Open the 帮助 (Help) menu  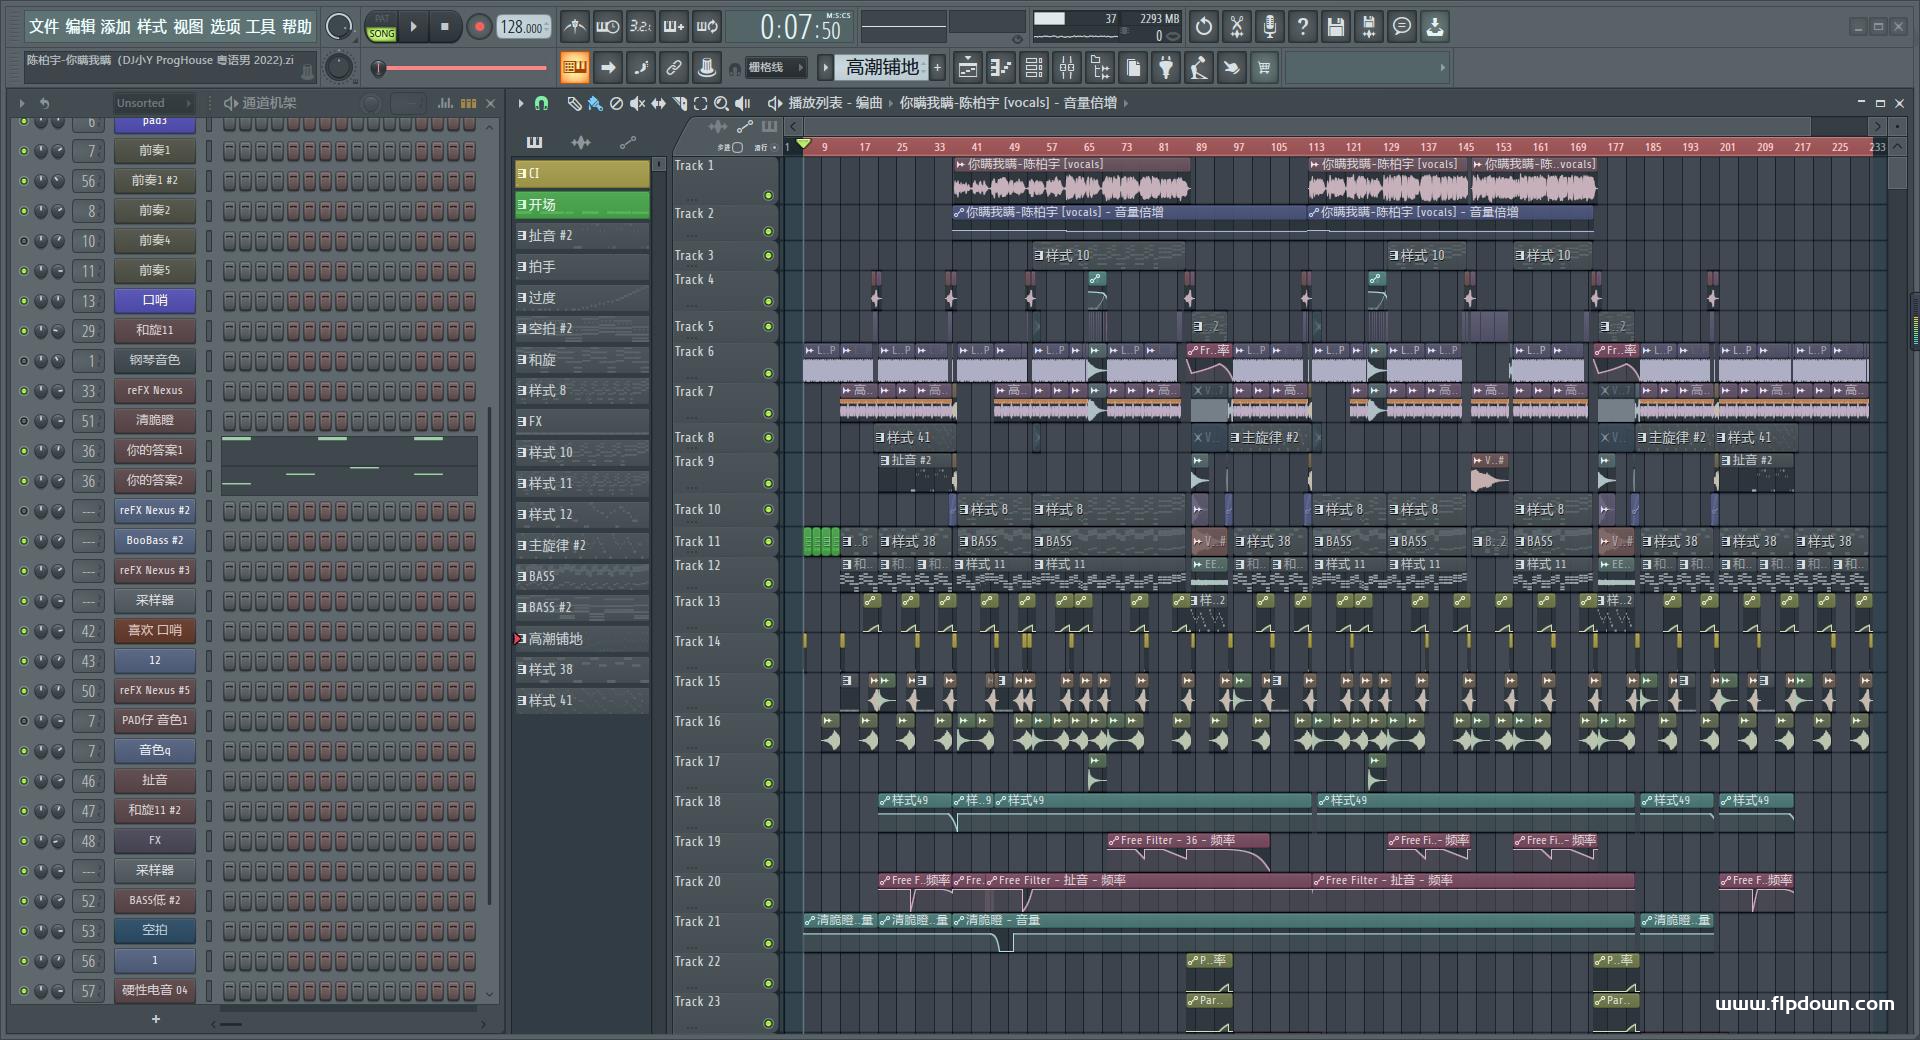(x=297, y=27)
